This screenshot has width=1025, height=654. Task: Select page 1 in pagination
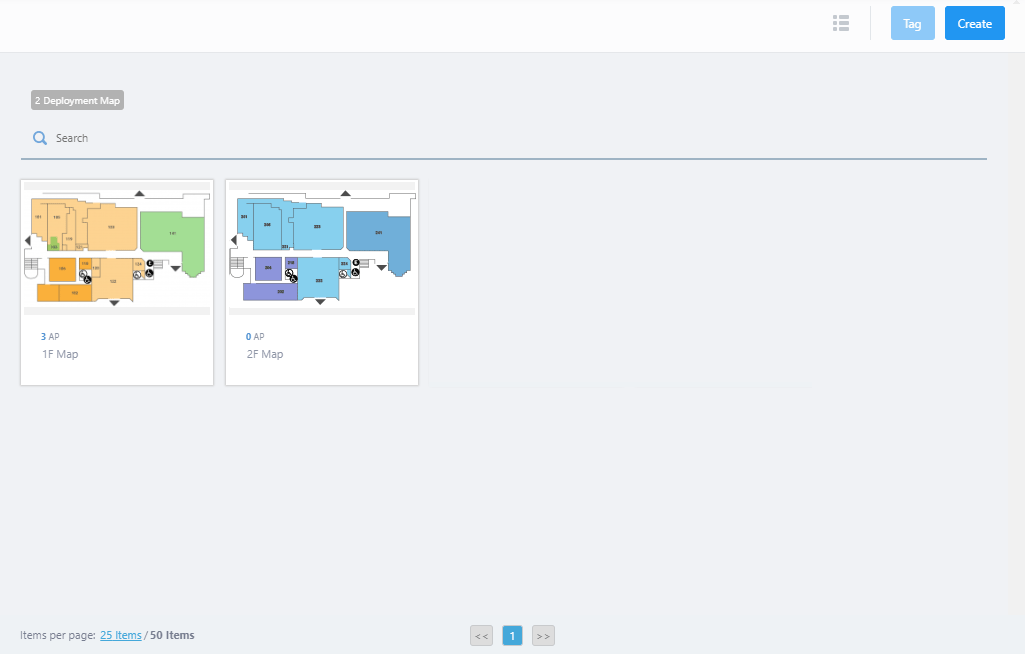pyautogui.click(x=512, y=636)
